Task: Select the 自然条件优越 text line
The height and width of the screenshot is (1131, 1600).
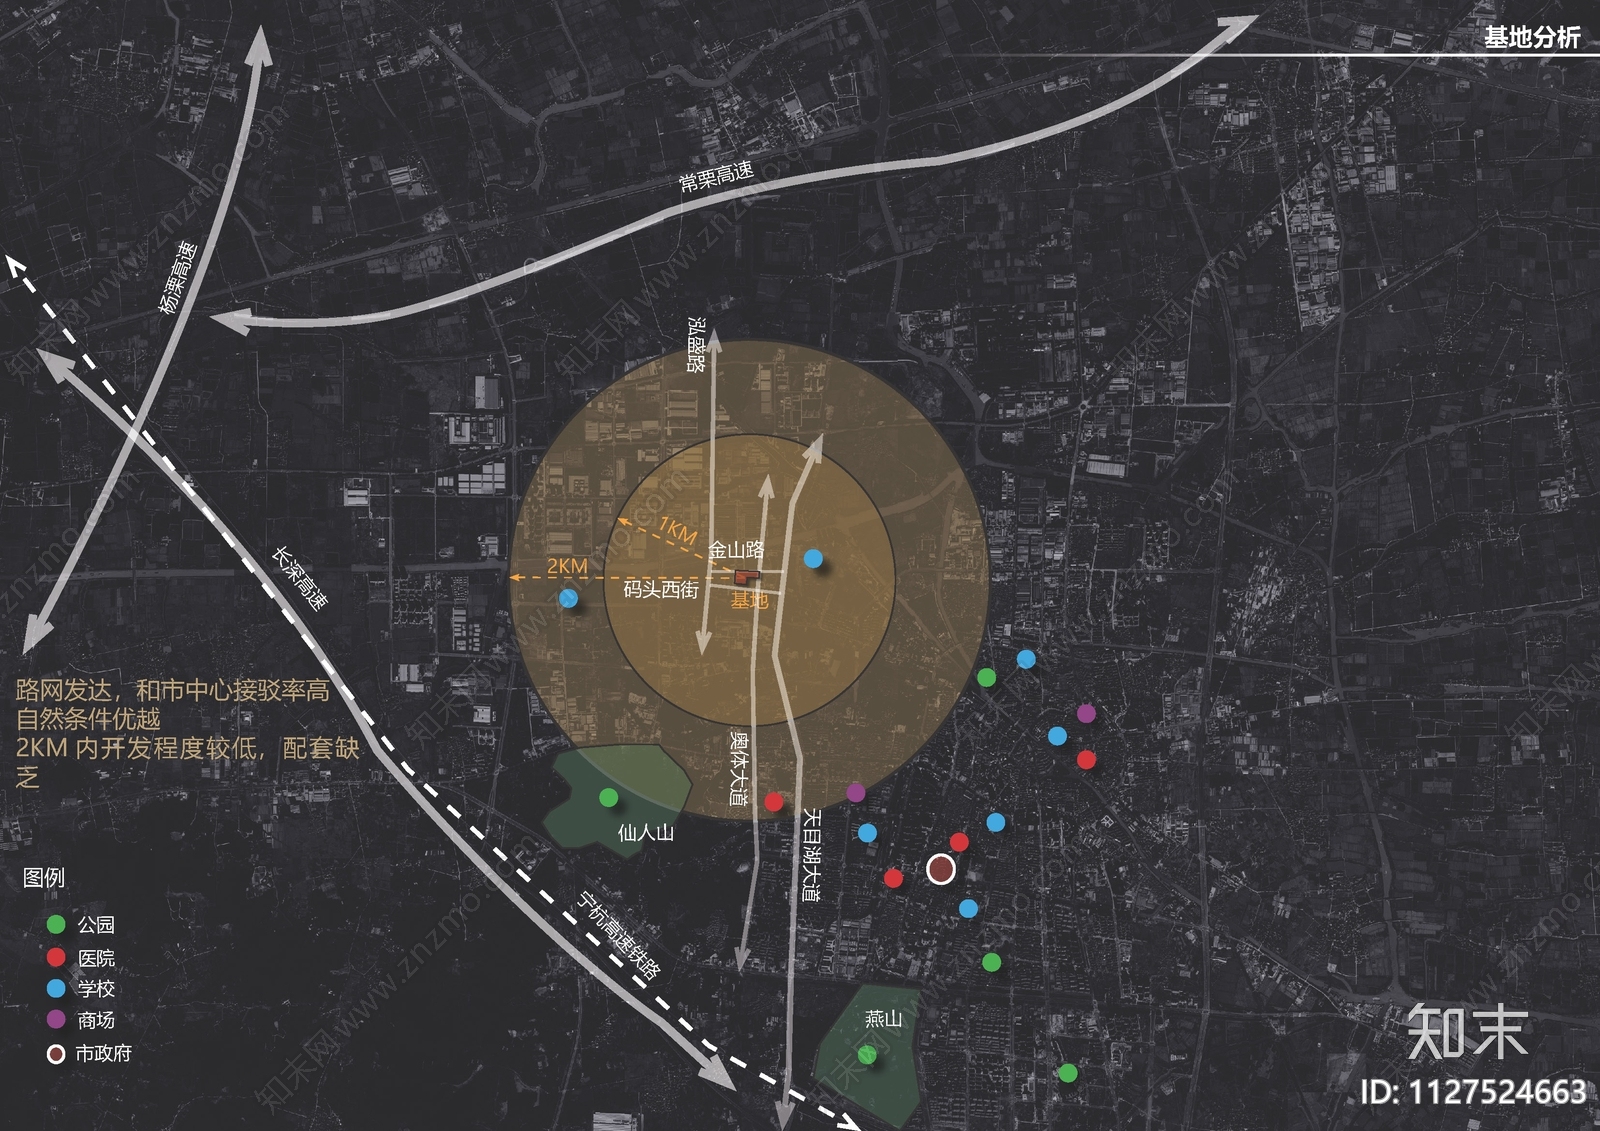Action: click(x=88, y=719)
